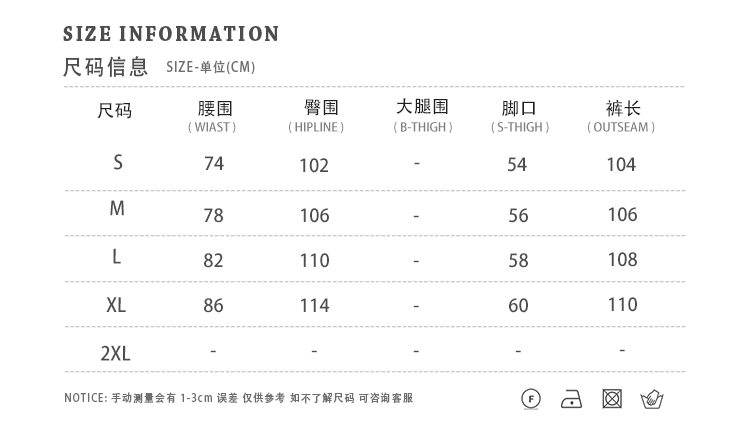750x442 pixels.
Task: Click the 尺码信息 title text
Action: pyautogui.click(x=105, y=67)
